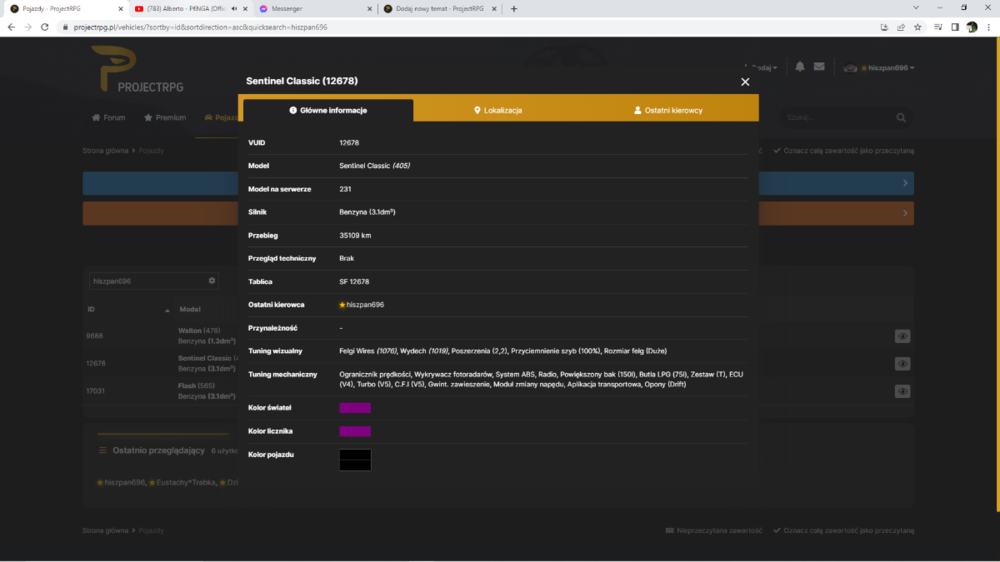Toggle eye icon for vehicle 12678
This screenshot has width=1000, height=562.
[902, 364]
